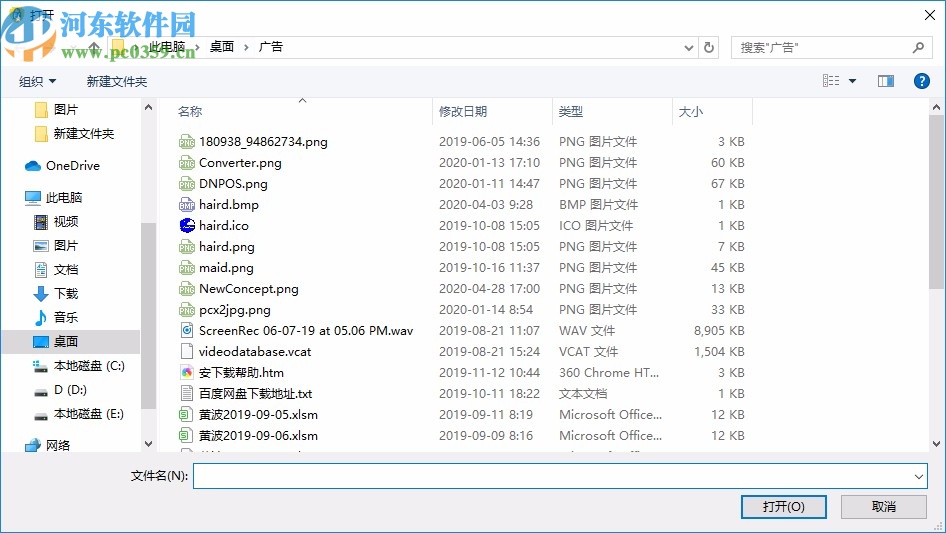Click navigation pane scroll down arrow

point(148,444)
